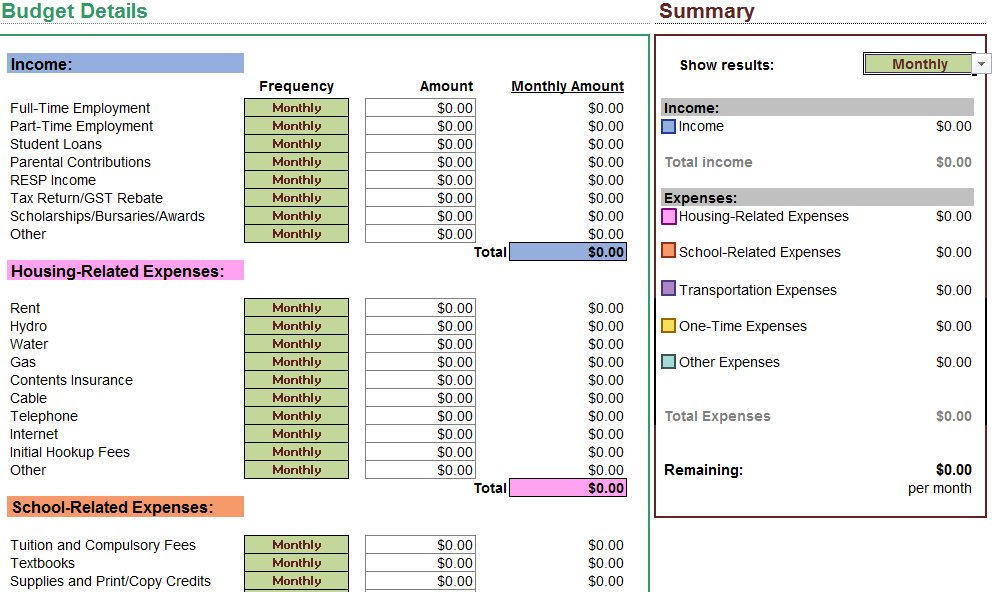994x592 pixels.
Task: Click Student Loans amount field
Action: (420, 144)
